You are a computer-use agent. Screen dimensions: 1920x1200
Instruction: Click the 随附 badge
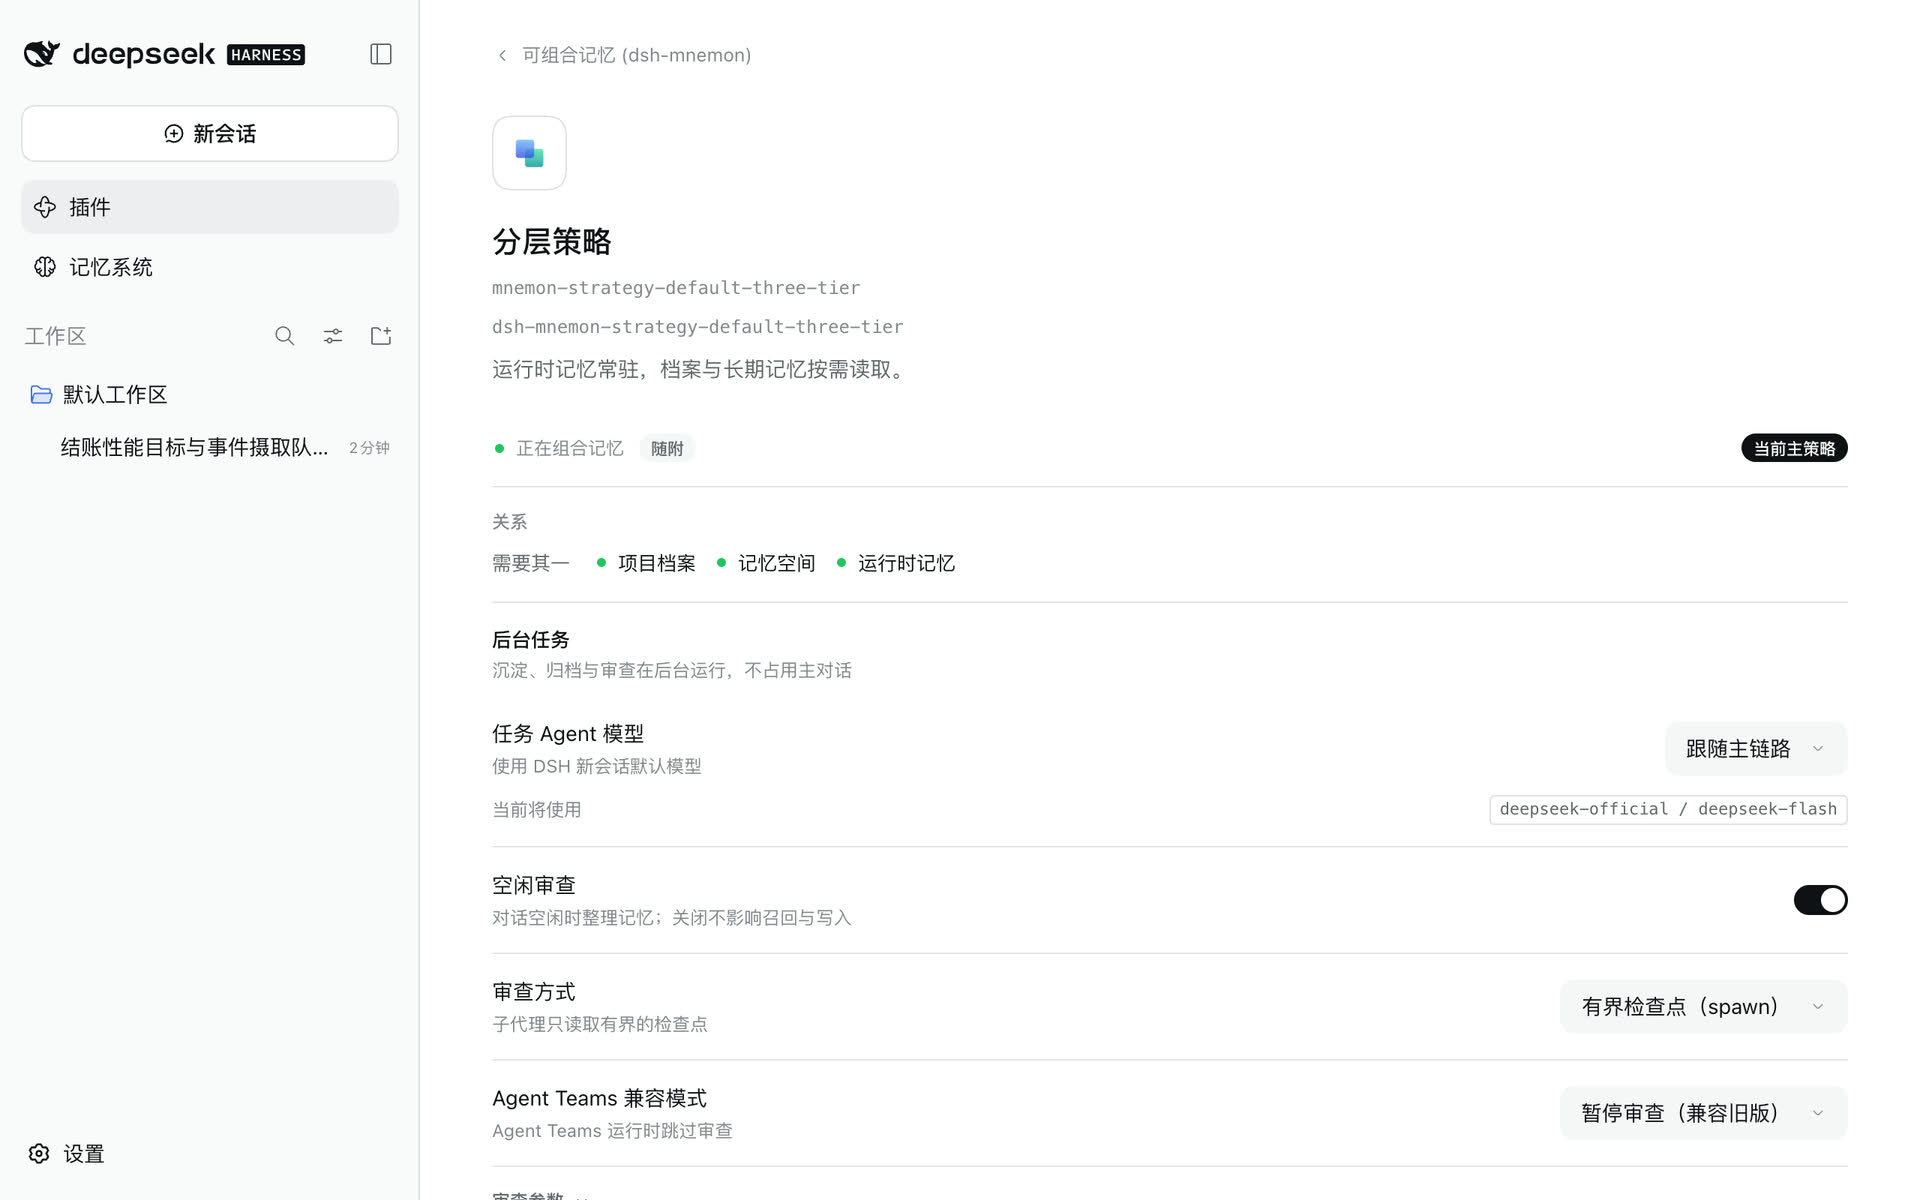(667, 448)
